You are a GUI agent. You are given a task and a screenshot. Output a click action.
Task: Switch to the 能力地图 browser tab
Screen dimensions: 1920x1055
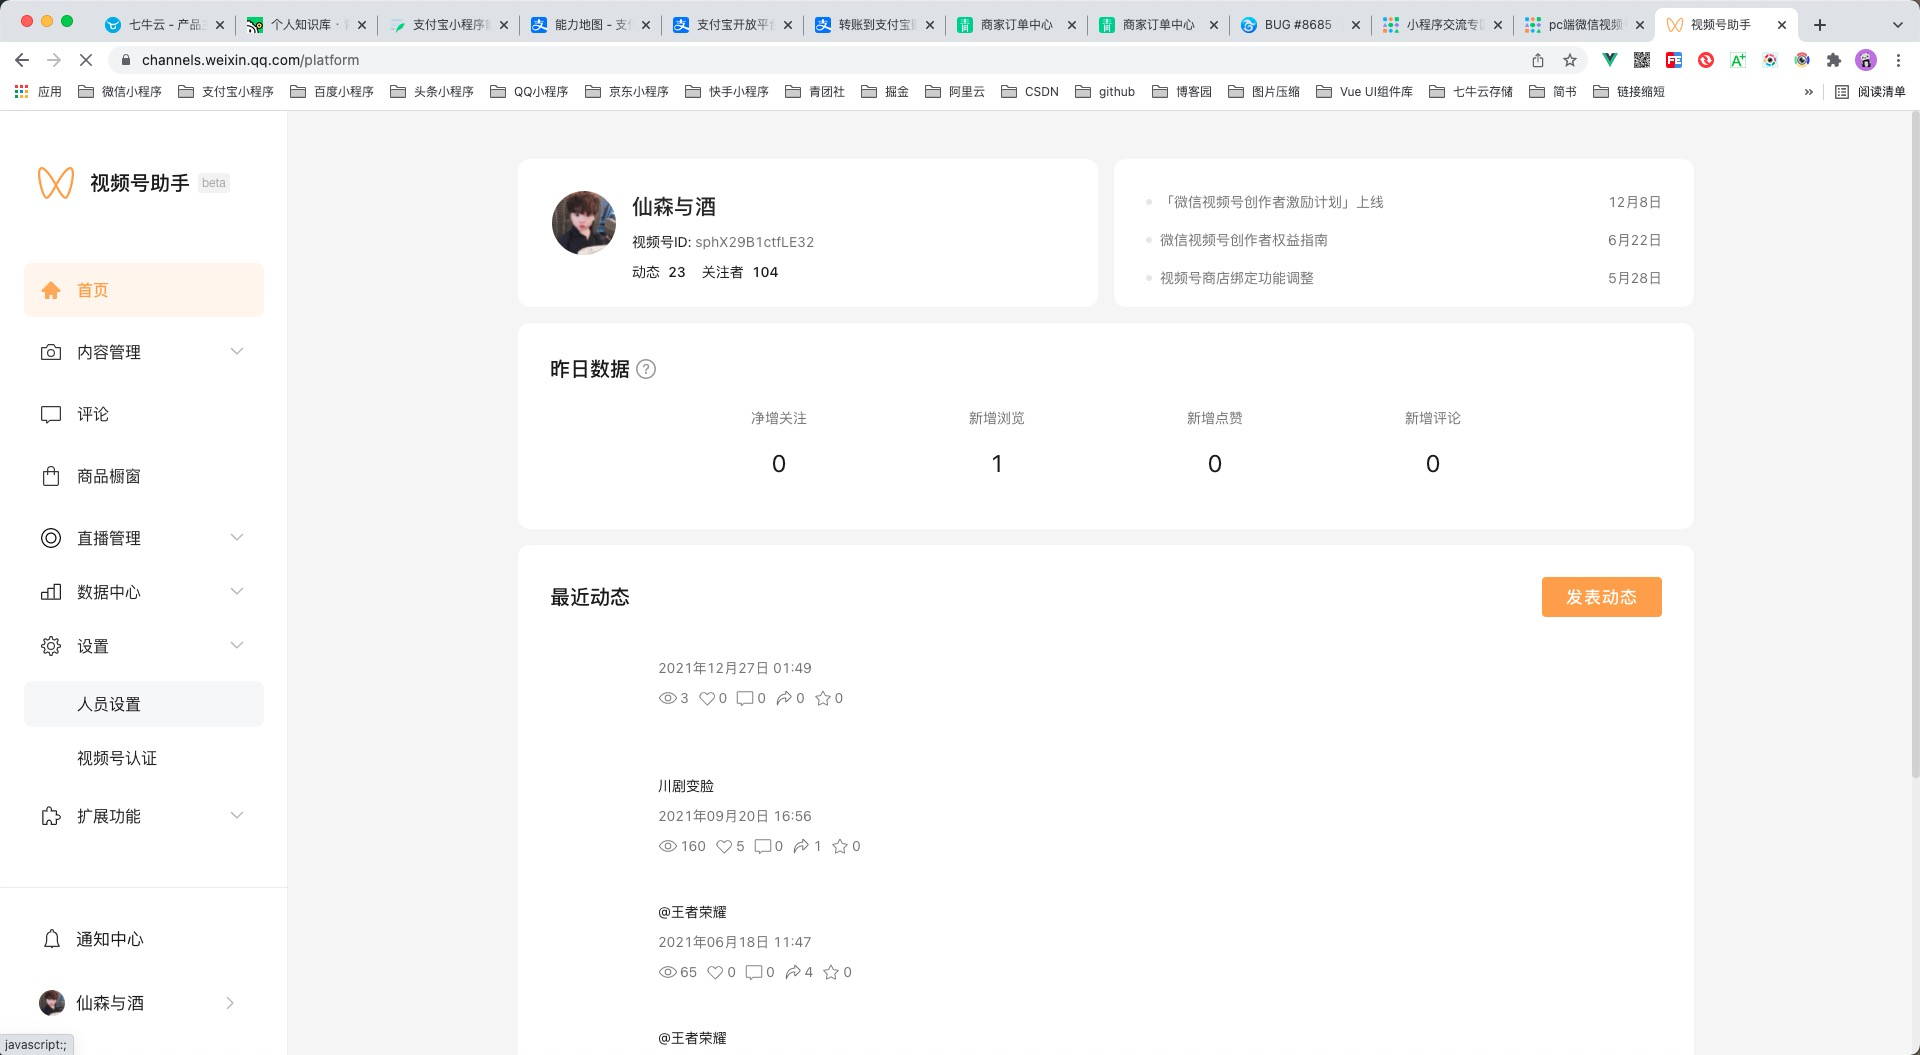pos(592,24)
